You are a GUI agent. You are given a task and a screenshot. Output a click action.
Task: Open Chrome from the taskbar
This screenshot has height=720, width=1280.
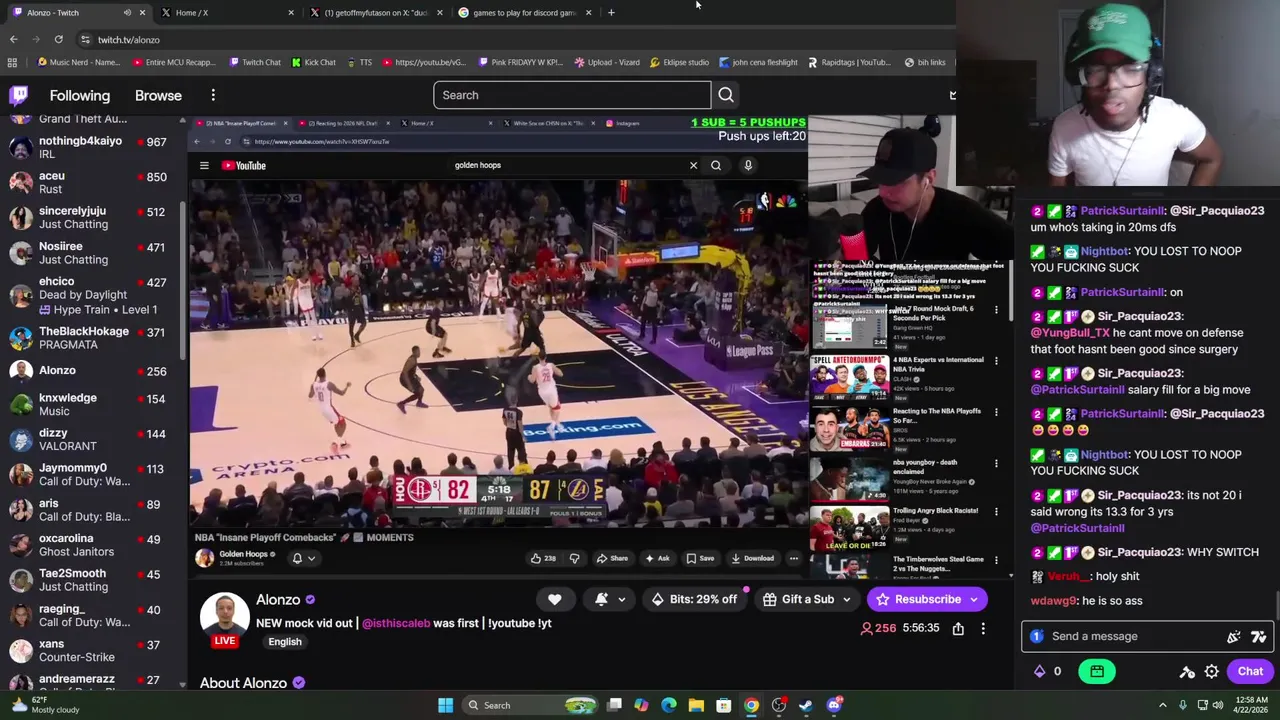751,705
